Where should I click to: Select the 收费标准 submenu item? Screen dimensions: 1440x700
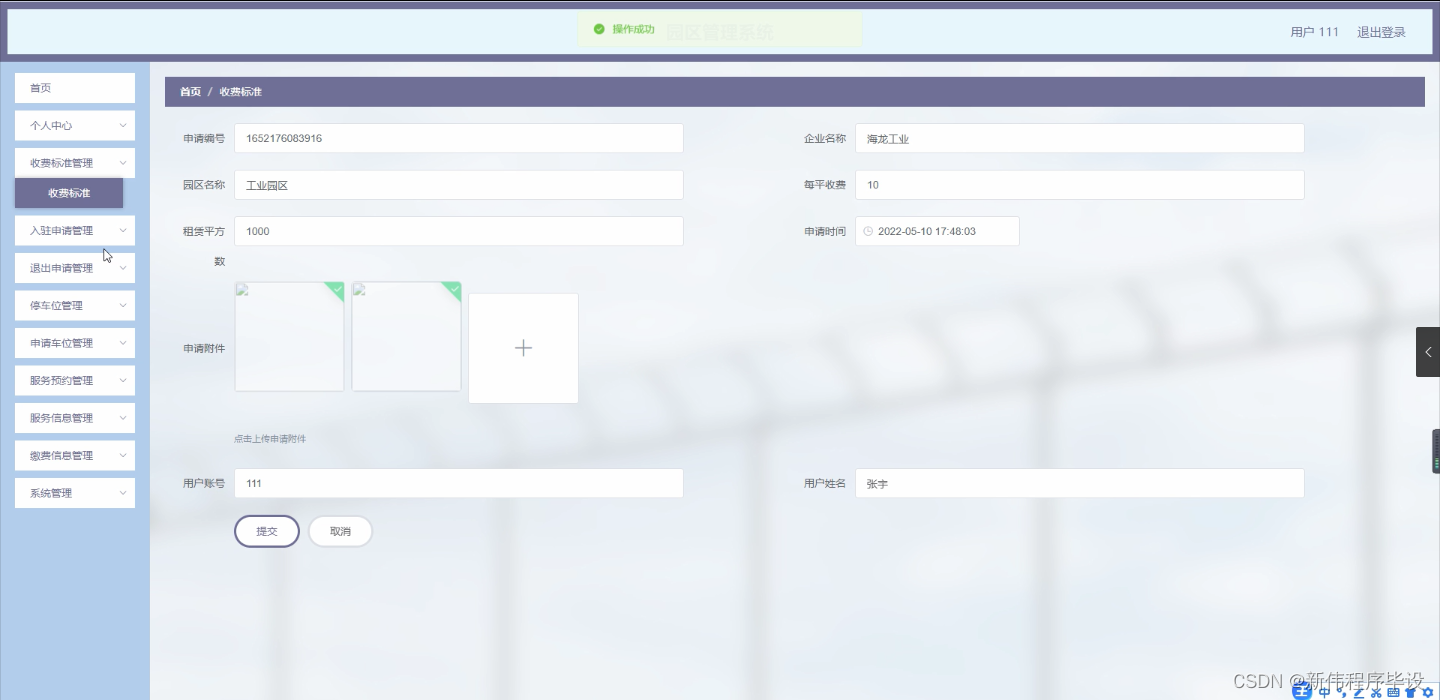(68, 192)
